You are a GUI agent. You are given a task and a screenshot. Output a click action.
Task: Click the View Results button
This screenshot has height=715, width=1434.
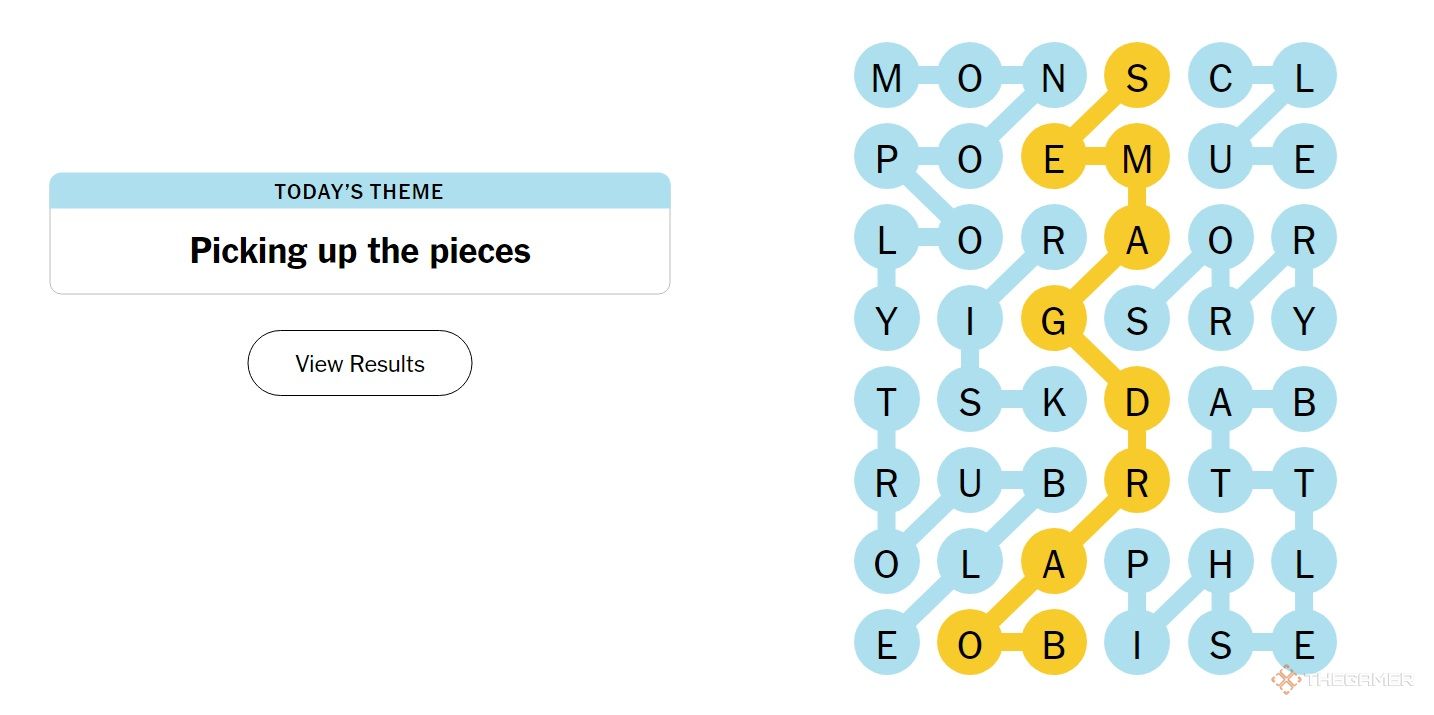point(360,363)
